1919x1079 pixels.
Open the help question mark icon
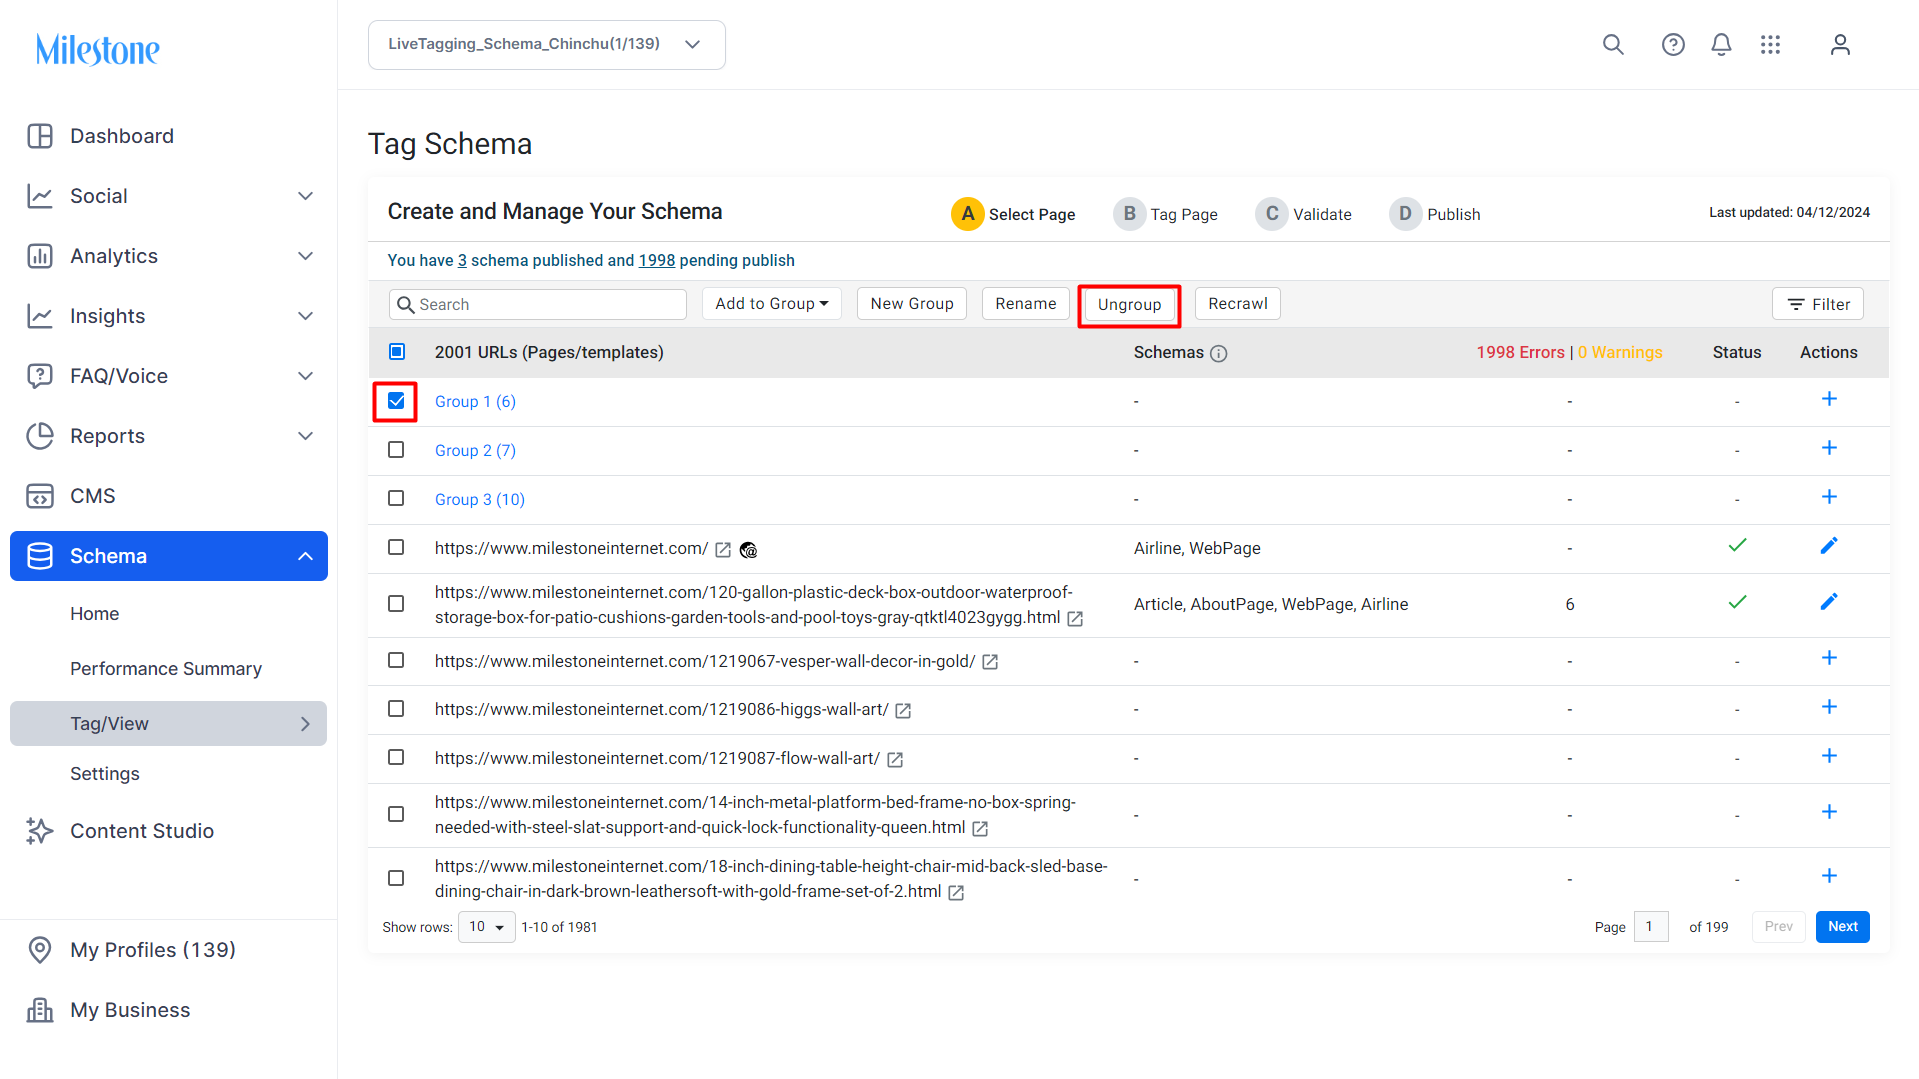pos(1673,45)
